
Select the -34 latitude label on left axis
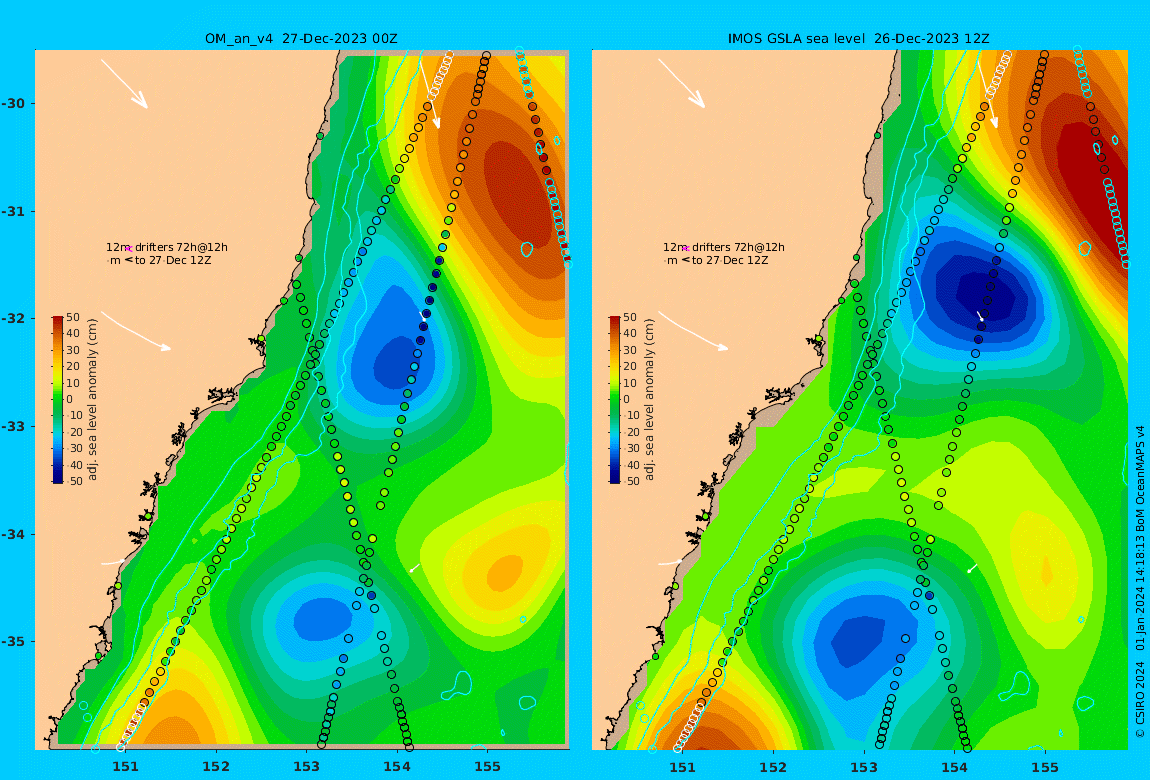[12, 534]
